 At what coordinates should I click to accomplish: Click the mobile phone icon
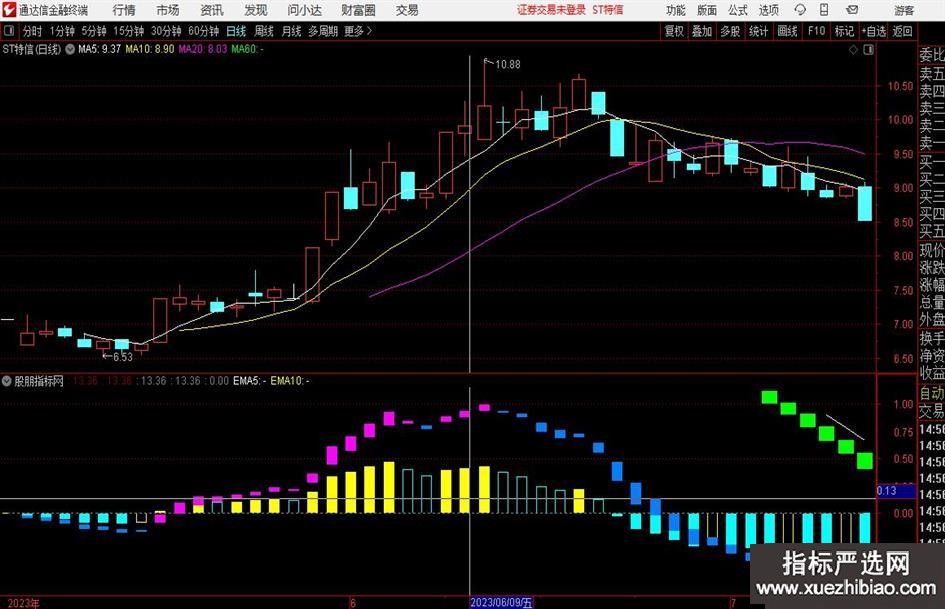pos(824,10)
